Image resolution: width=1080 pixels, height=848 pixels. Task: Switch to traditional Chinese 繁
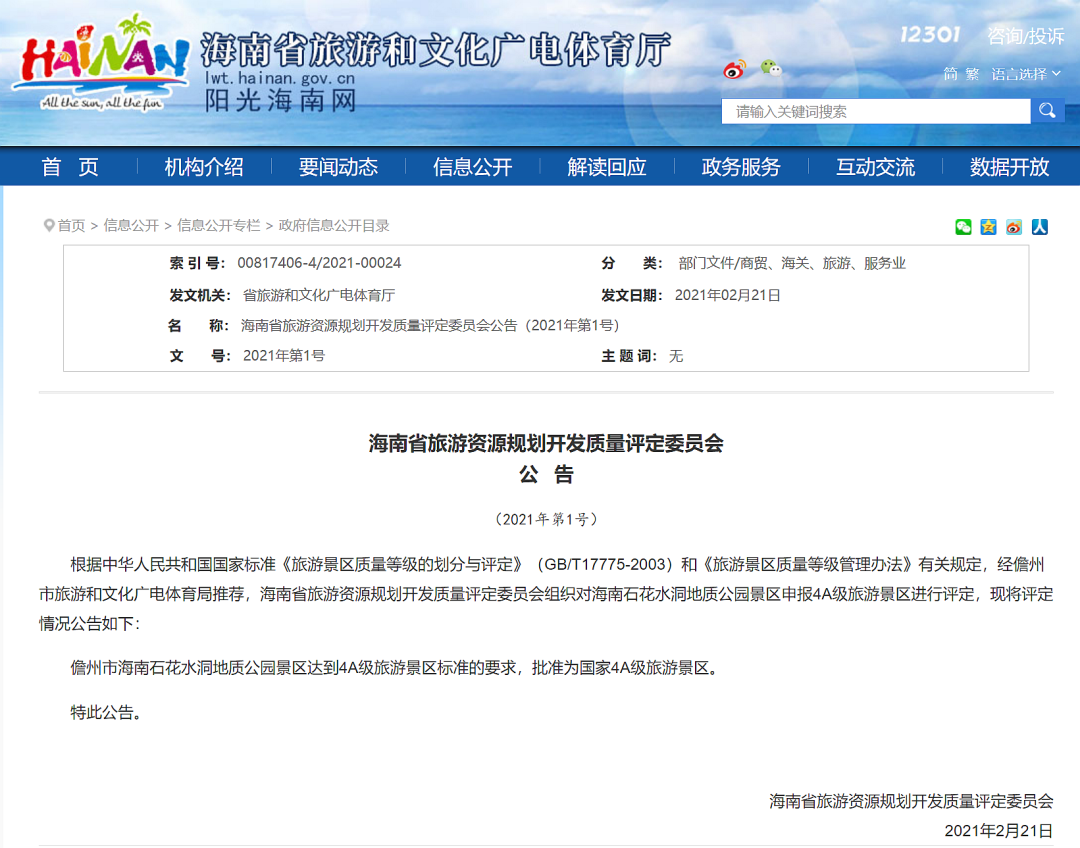click(x=973, y=74)
